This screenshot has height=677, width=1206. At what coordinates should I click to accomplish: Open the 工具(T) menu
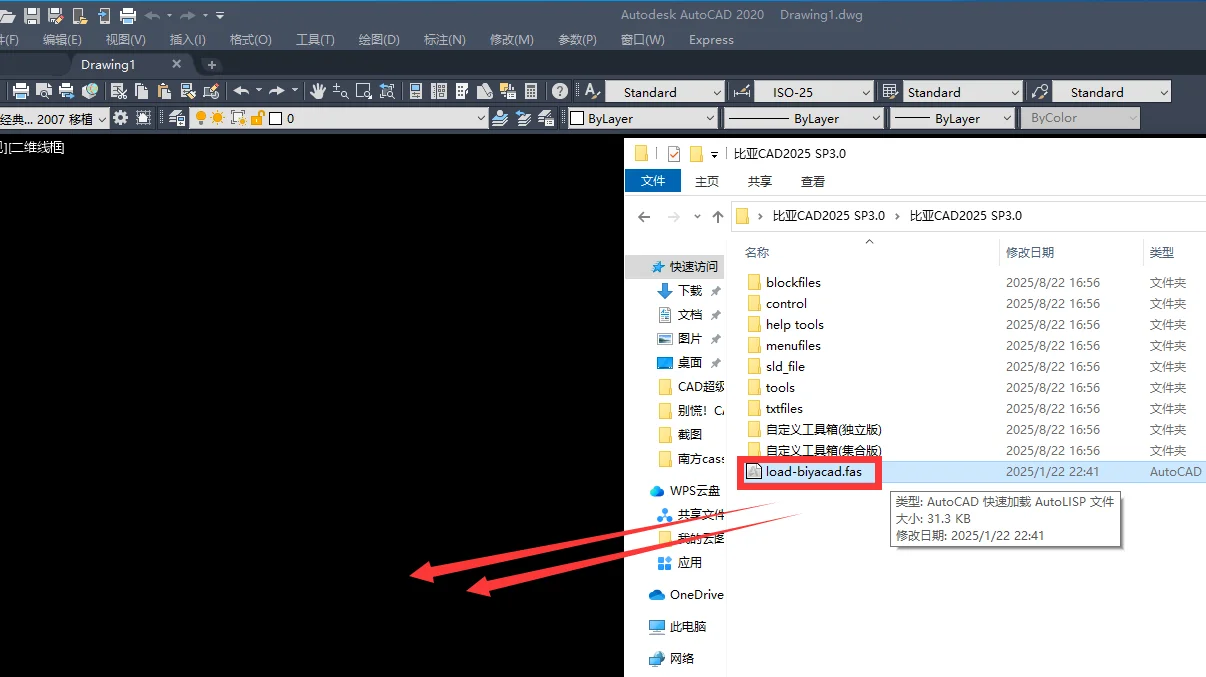click(315, 40)
